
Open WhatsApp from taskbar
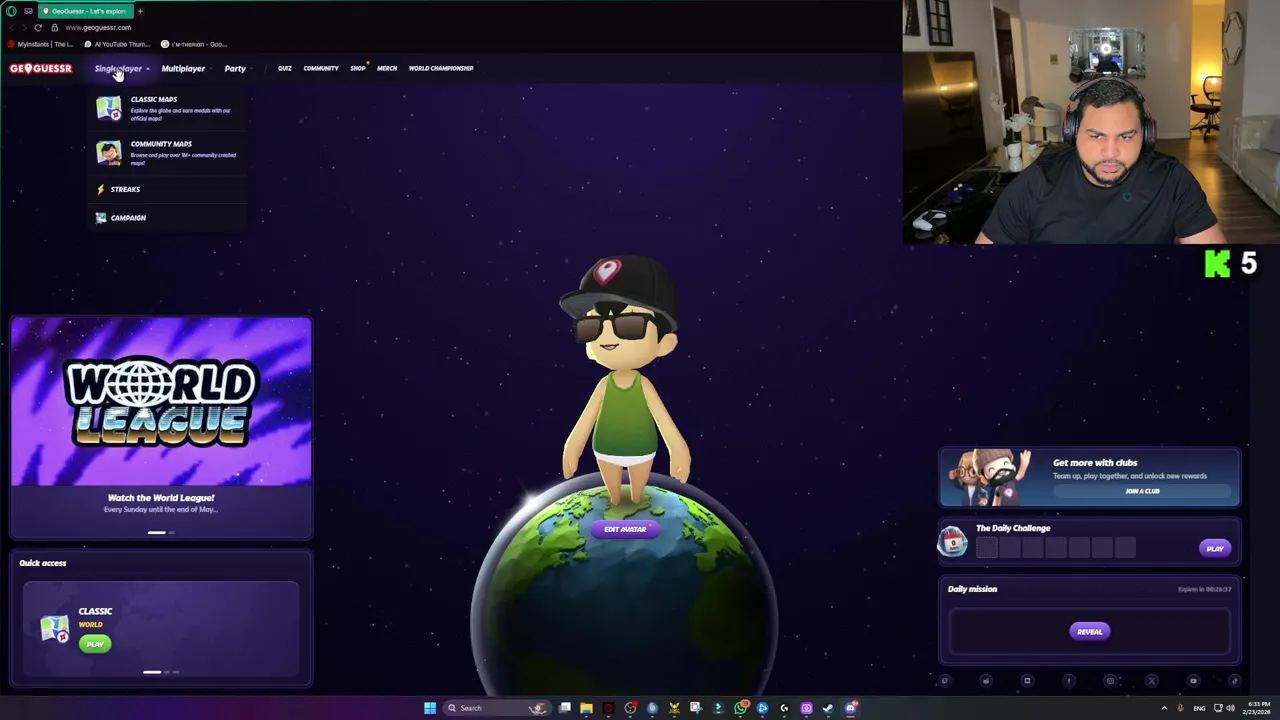point(740,708)
